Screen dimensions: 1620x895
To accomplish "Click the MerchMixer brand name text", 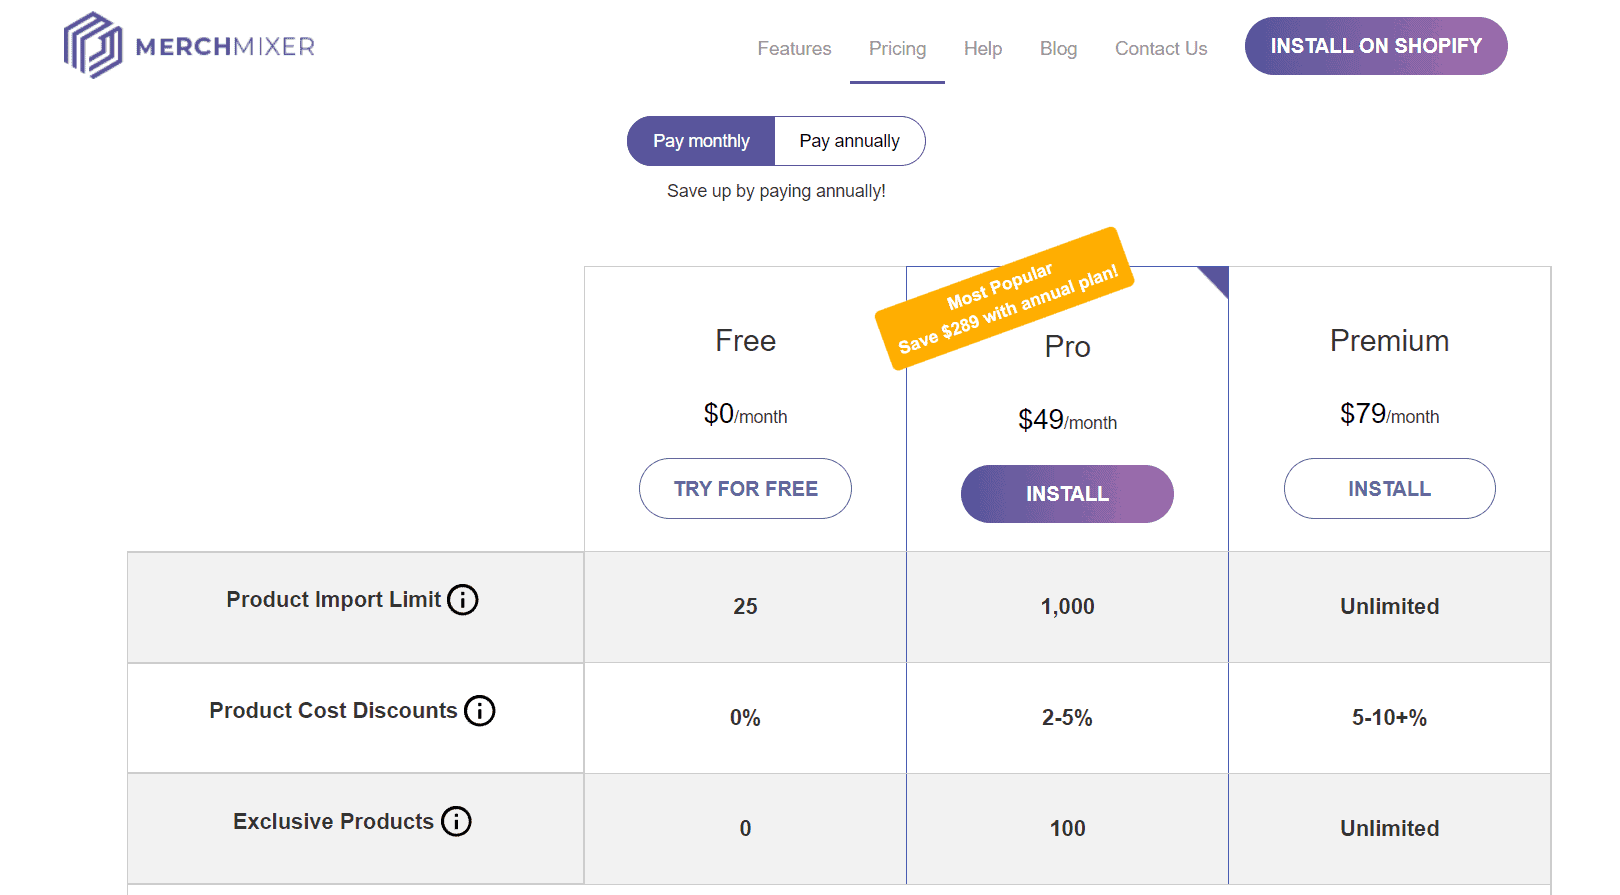I will coord(225,47).
